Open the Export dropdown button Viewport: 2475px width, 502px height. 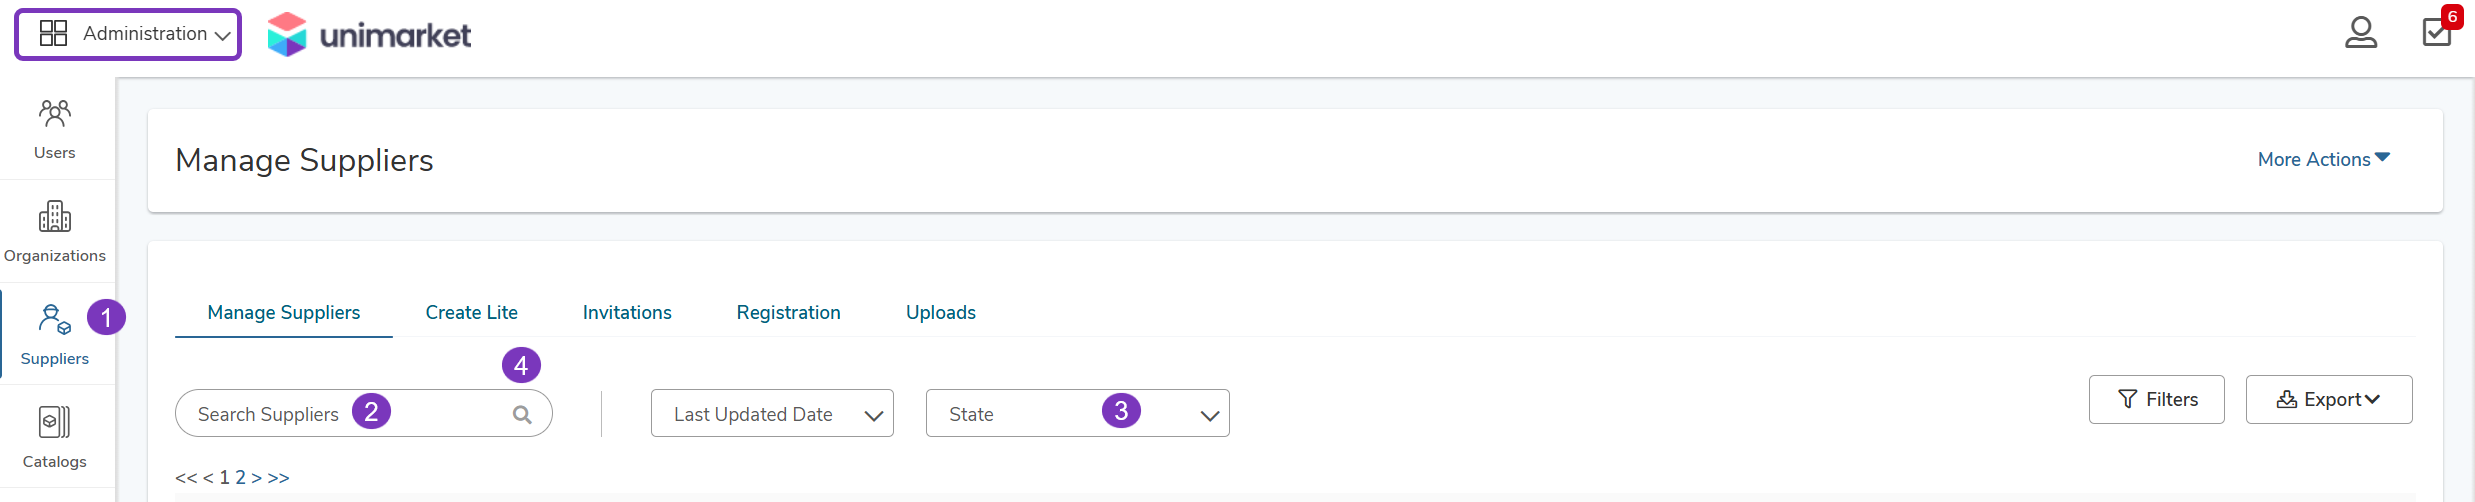pyautogui.click(x=2329, y=400)
